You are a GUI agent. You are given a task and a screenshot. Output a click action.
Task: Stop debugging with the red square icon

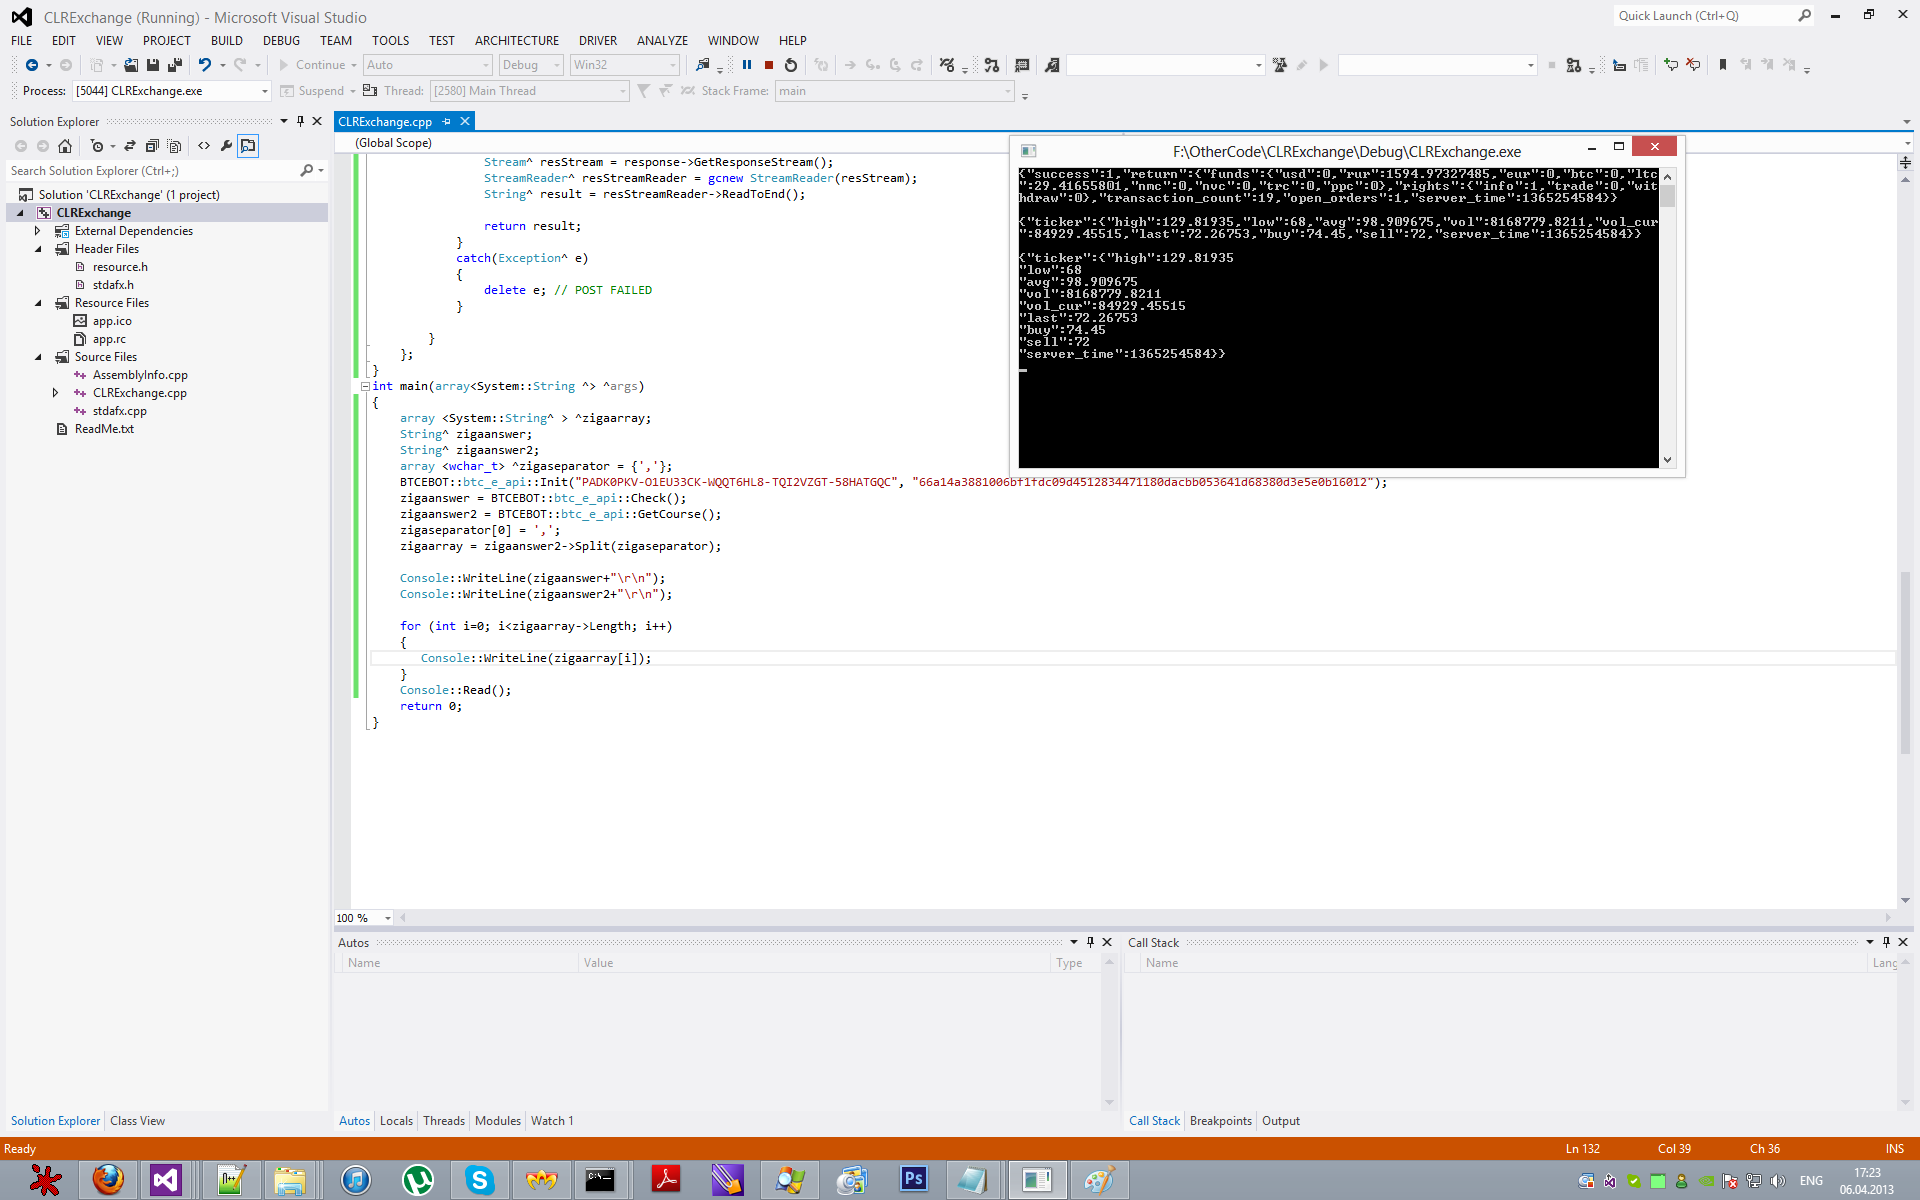[x=769, y=65]
